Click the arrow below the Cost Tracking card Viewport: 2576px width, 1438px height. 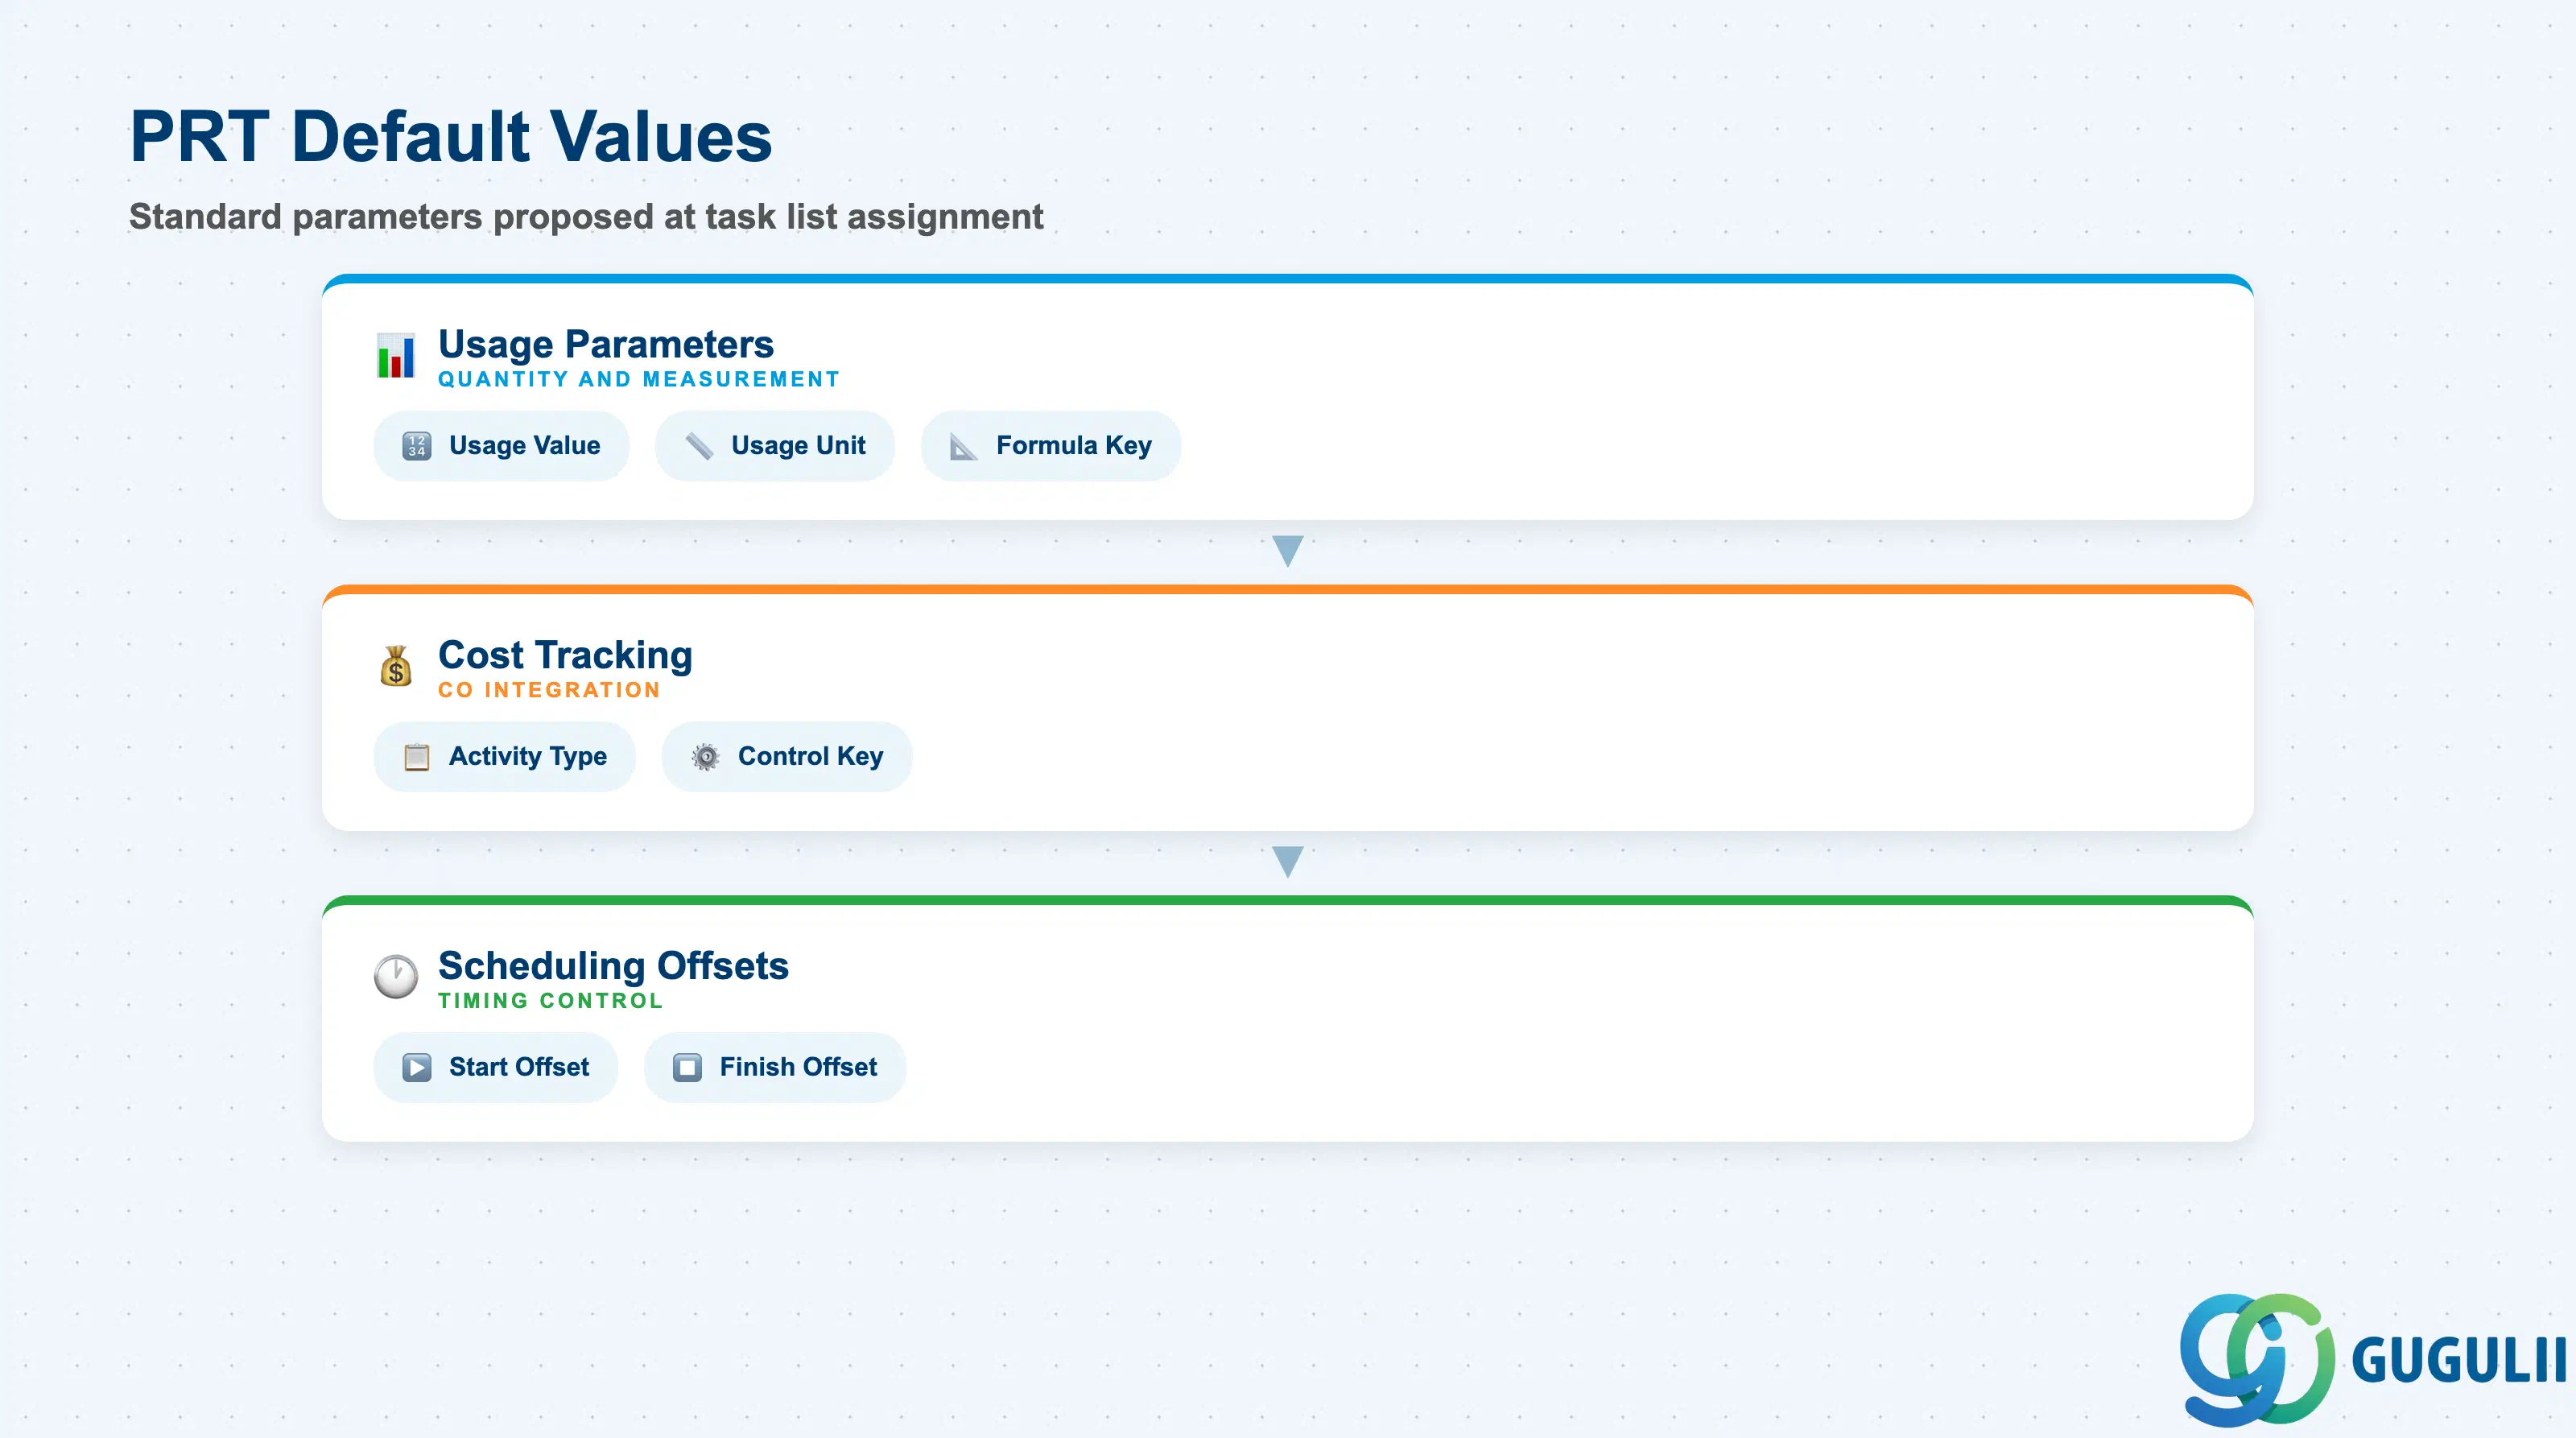coord(1288,862)
